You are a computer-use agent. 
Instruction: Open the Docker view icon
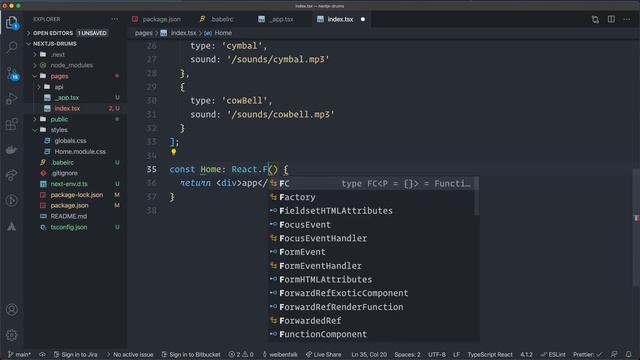[12, 149]
